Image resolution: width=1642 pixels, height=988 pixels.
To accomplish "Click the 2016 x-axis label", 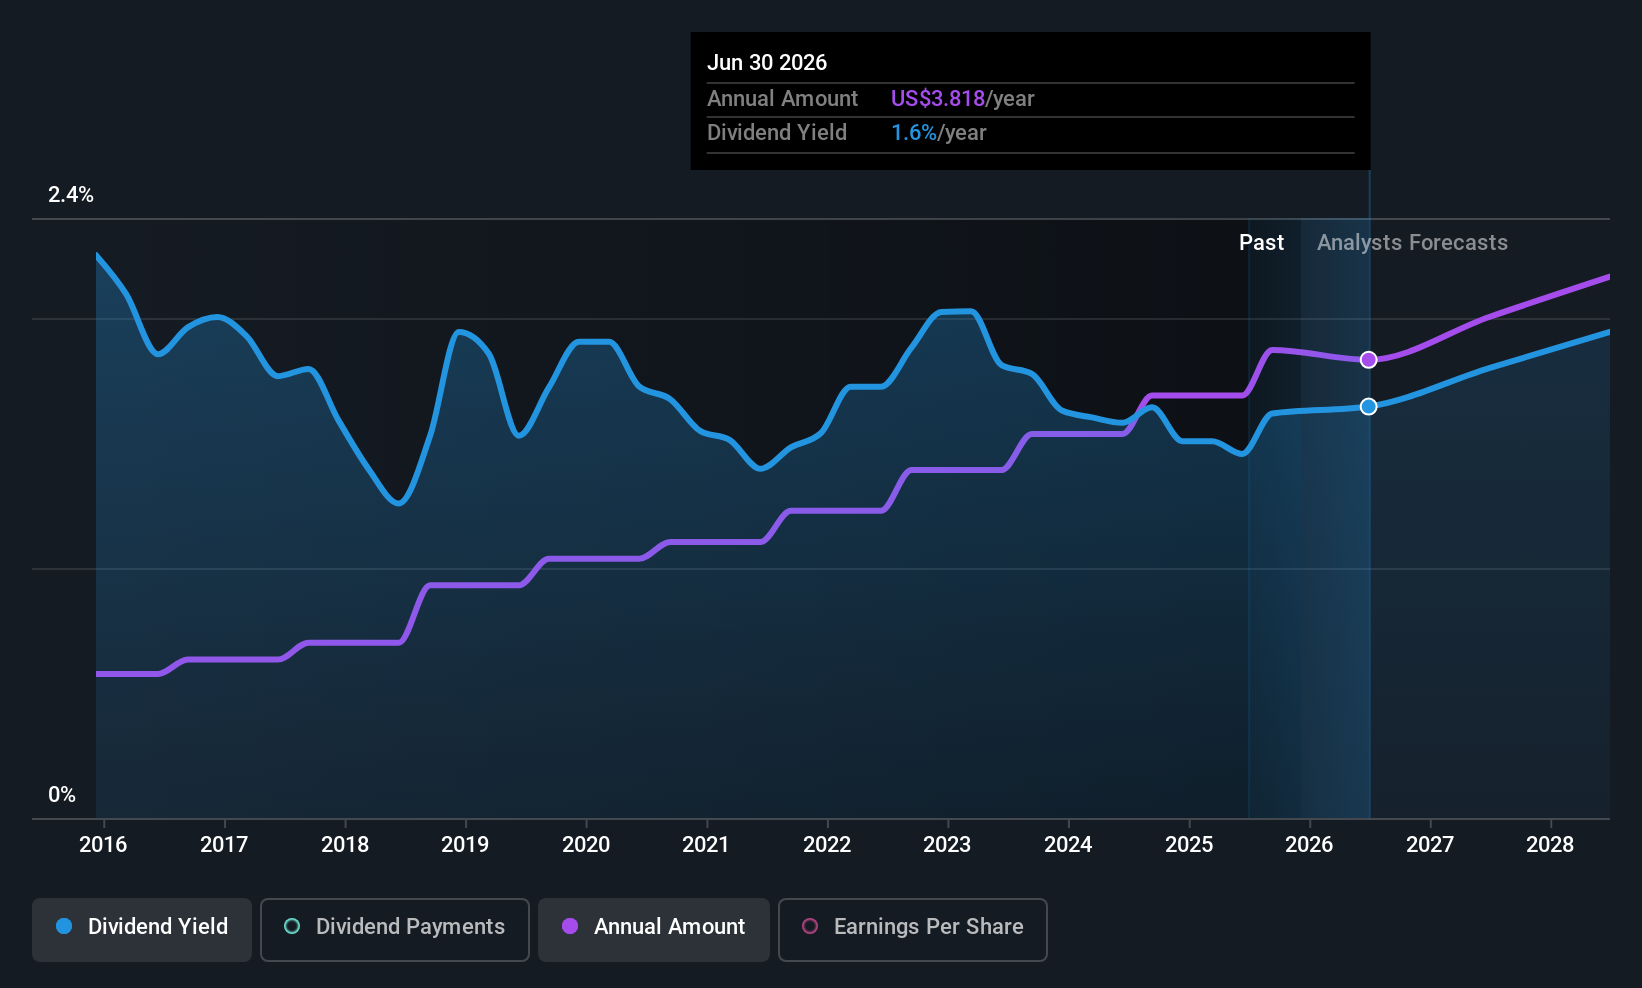I will click(103, 845).
